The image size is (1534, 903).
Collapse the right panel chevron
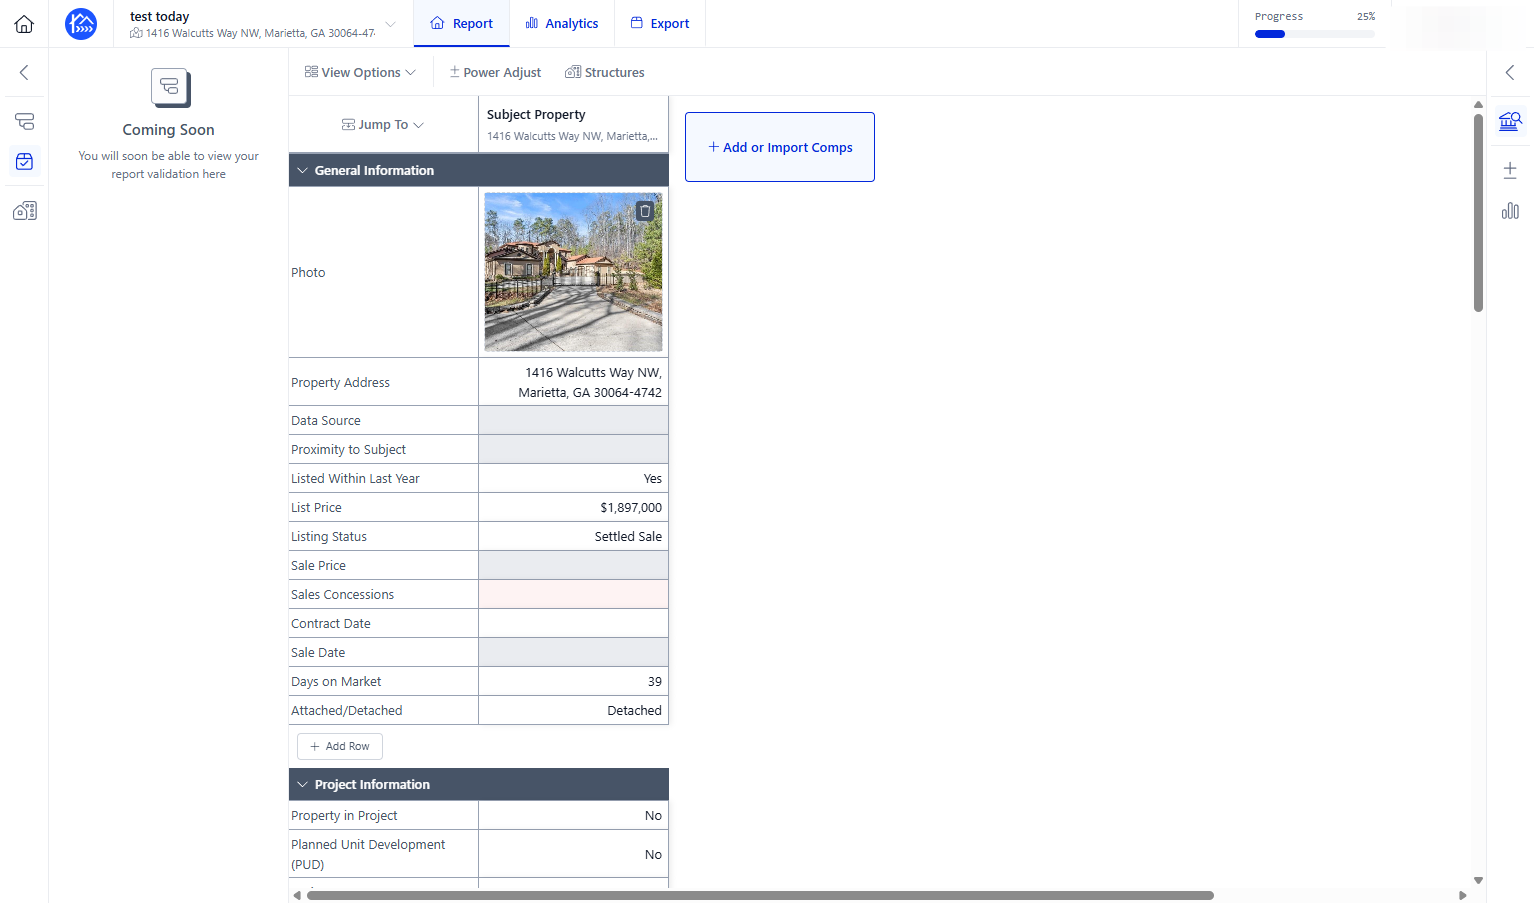tap(1510, 72)
